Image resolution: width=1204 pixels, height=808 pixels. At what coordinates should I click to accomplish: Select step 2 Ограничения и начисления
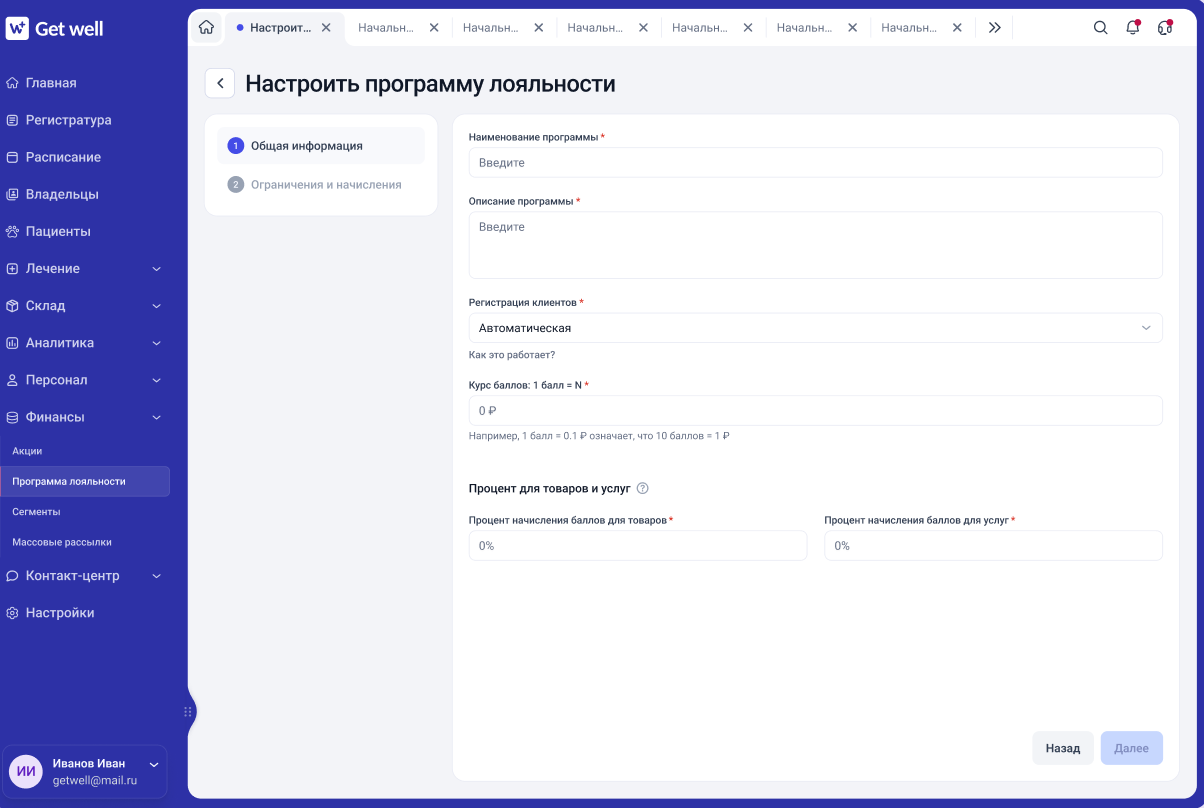pyautogui.click(x=321, y=185)
